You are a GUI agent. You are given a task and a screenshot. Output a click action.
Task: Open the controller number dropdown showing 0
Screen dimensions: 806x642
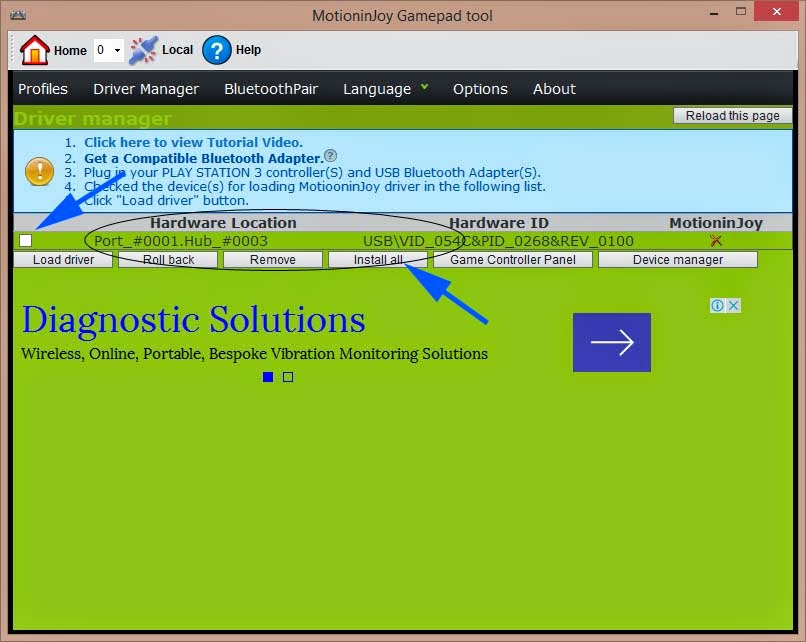(x=108, y=50)
